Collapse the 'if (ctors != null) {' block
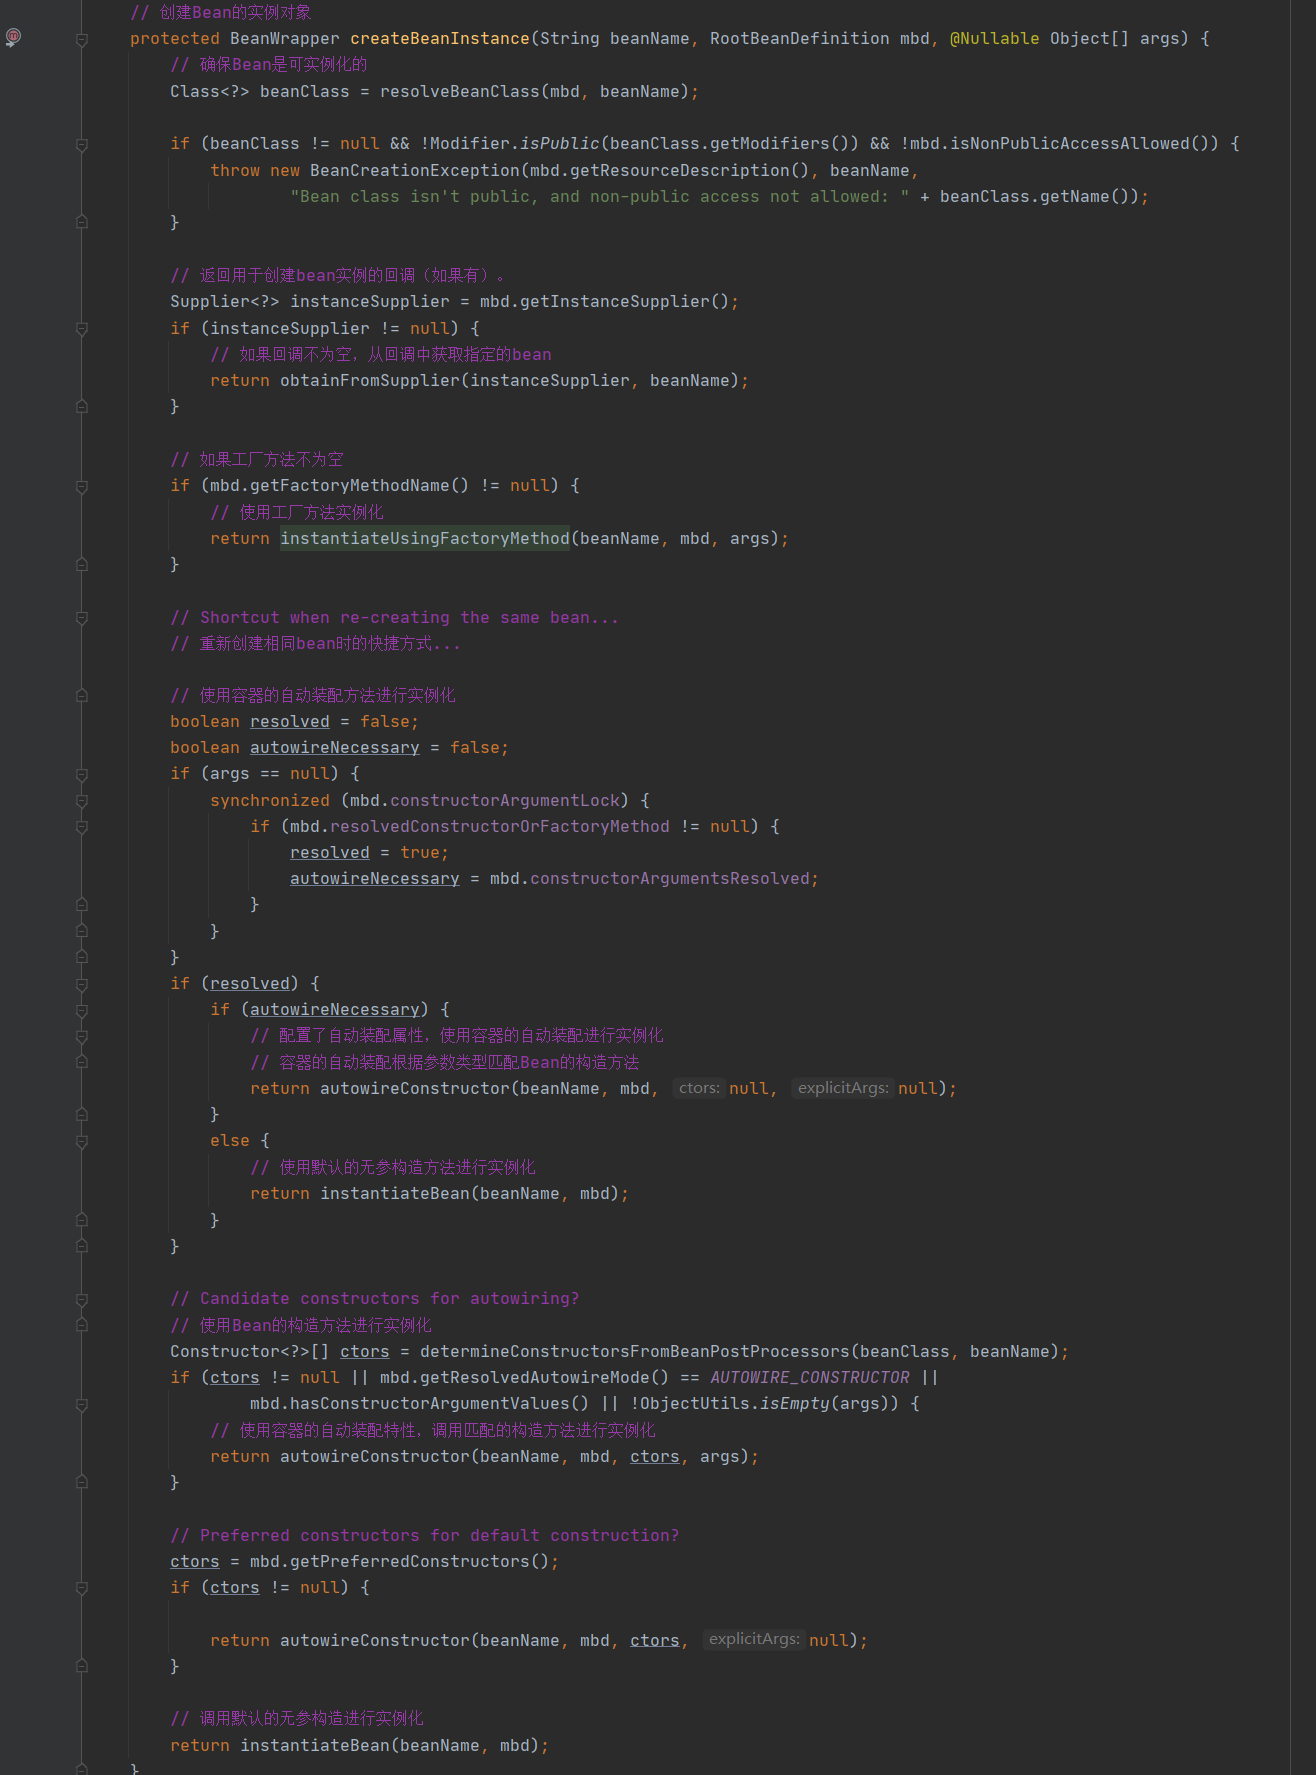Screen dimensions: 1316x1775 (x=82, y=1588)
